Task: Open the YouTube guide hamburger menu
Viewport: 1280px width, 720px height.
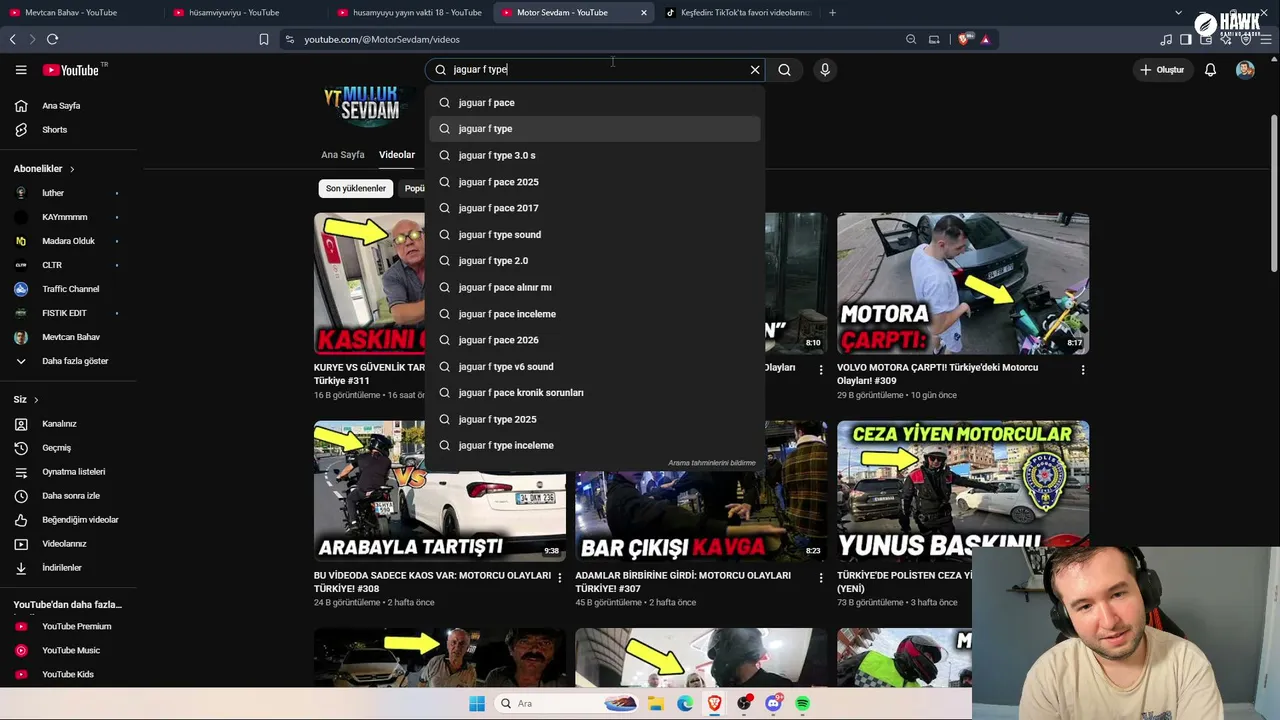Action: coord(21,70)
